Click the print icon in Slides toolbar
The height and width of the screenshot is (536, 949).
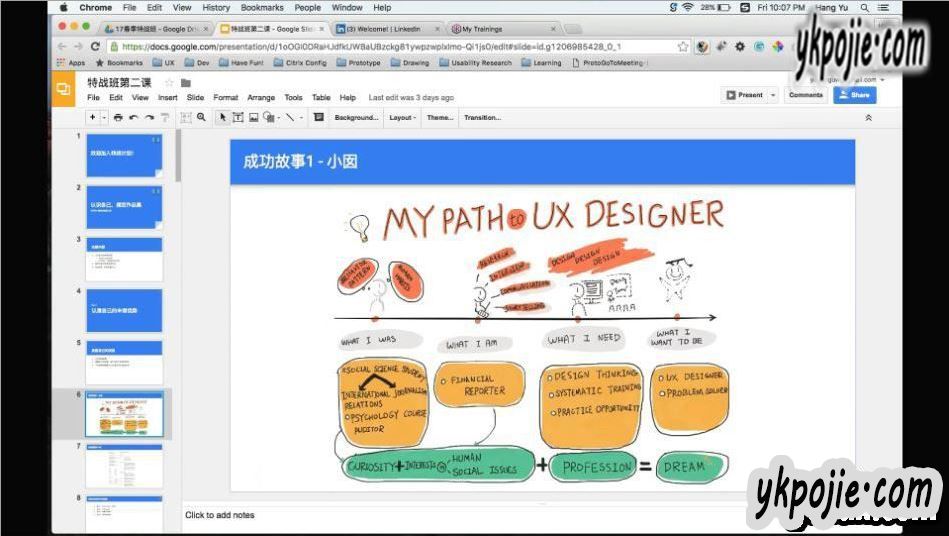(x=118, y=117)
